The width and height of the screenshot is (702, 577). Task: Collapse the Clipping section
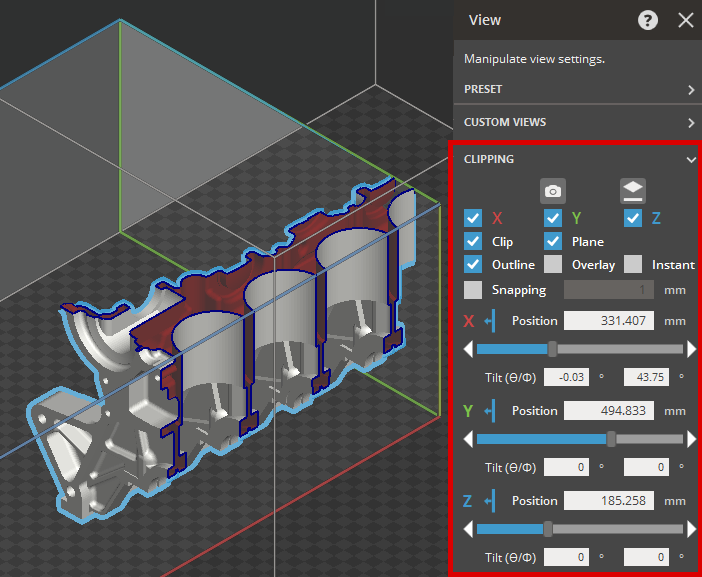690,159
